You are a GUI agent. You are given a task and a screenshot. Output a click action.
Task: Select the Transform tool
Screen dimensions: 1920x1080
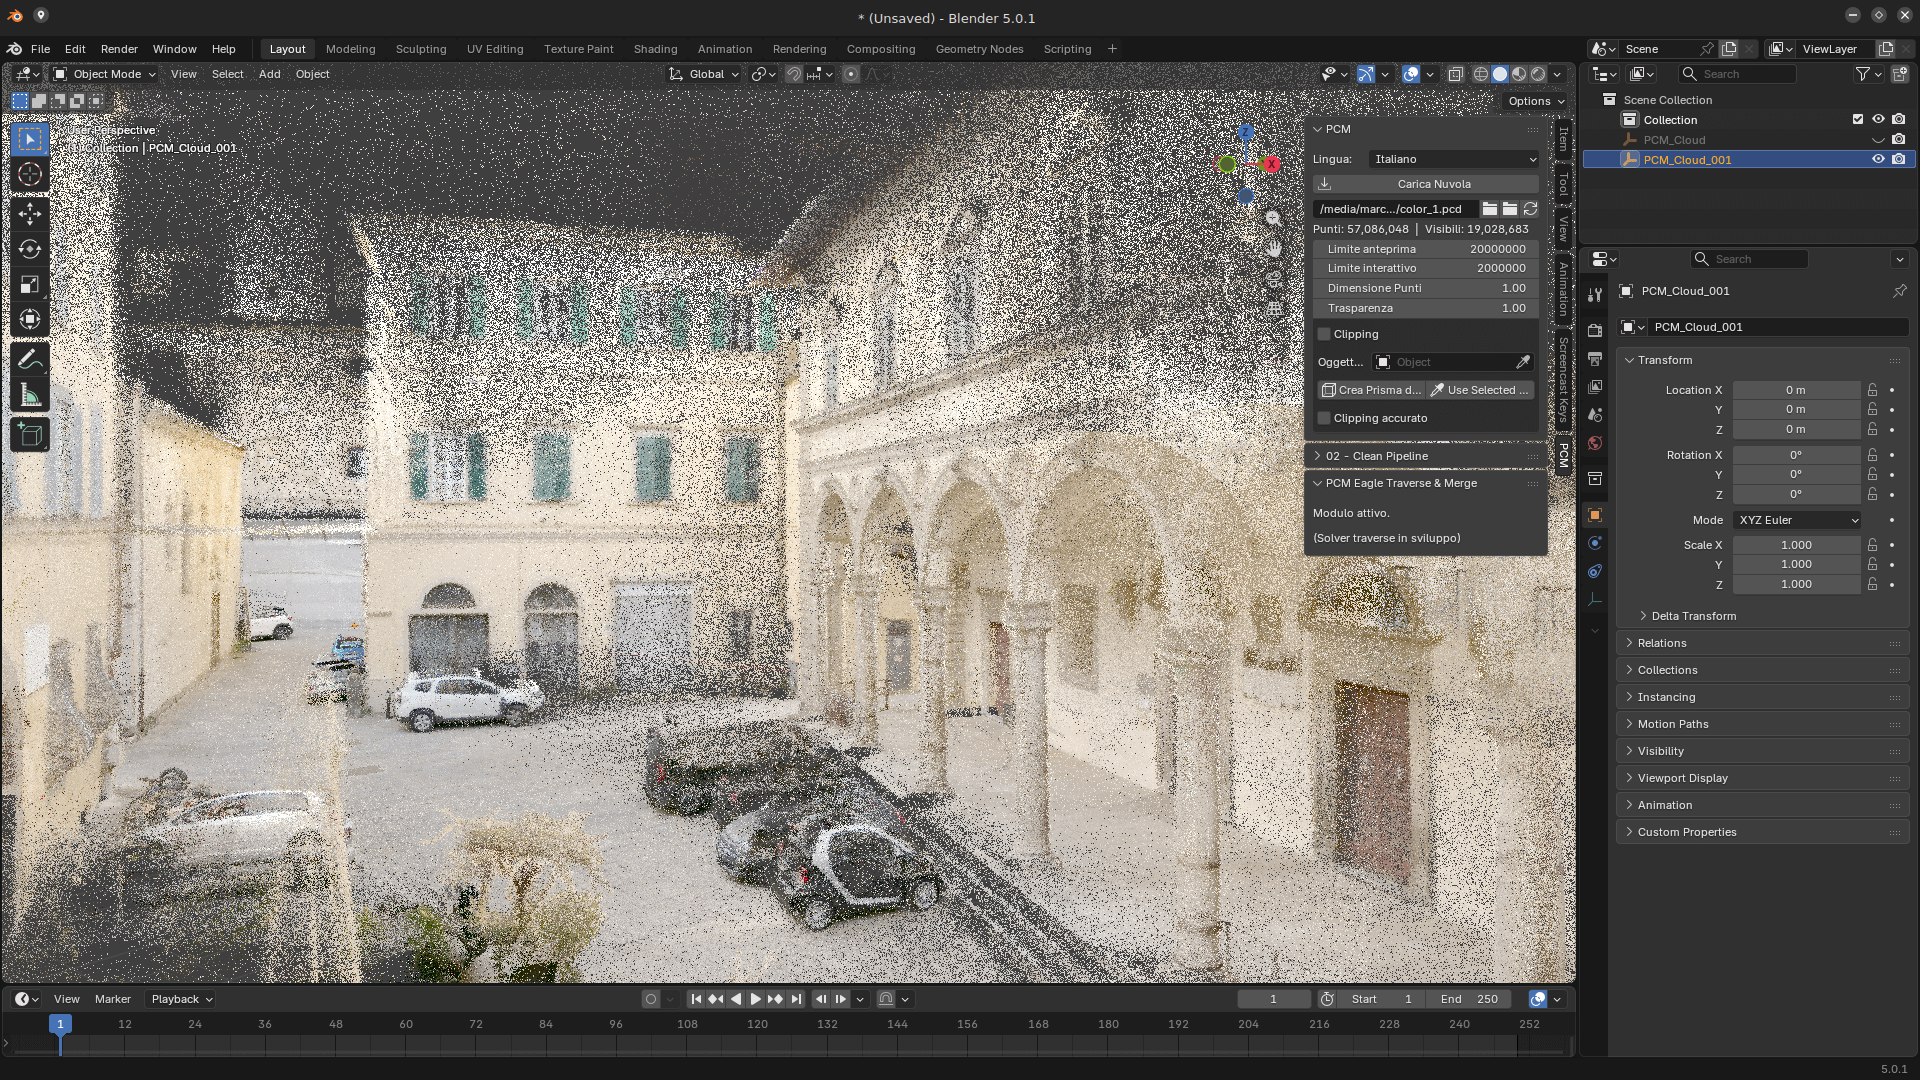click(30, 319)
